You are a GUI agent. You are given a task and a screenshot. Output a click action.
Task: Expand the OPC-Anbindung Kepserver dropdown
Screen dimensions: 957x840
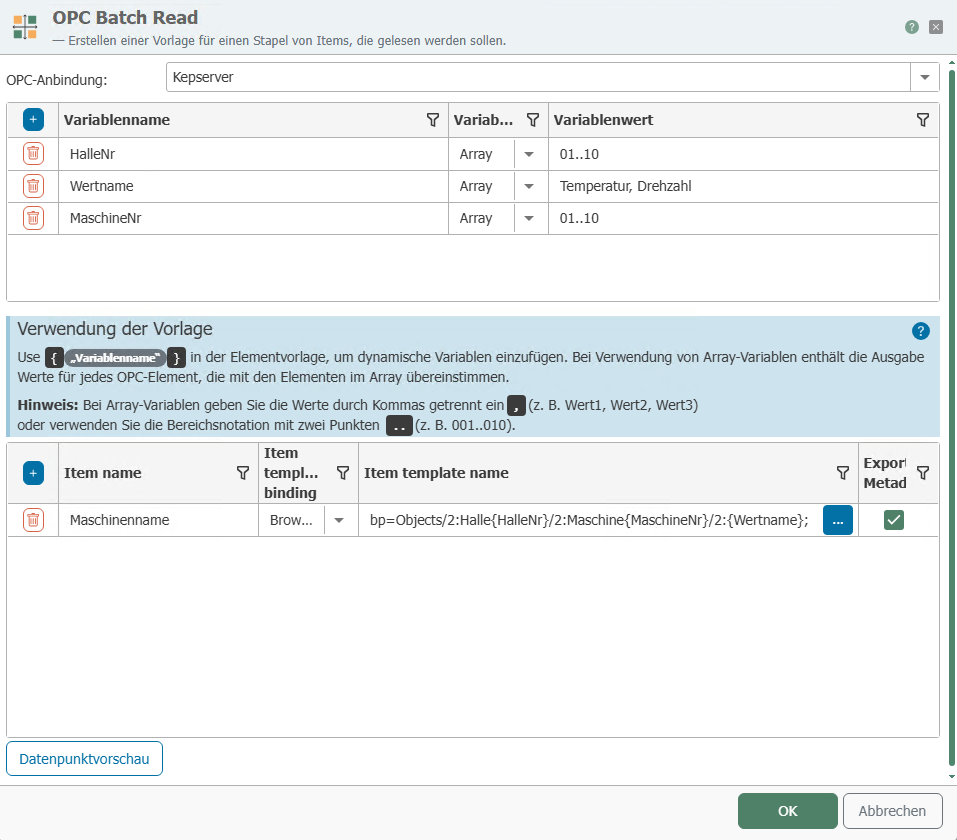point(924,77)
